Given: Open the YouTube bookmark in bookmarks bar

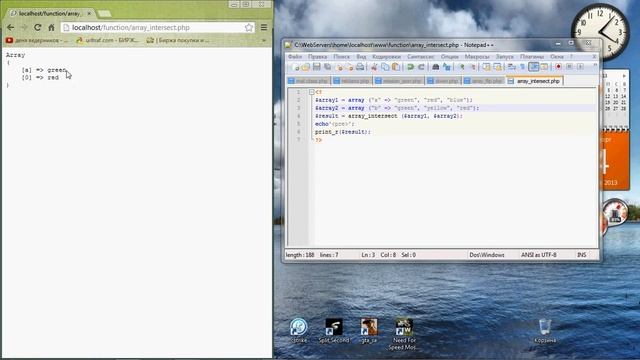Looking at the screenshot, I should [x=37, y=40].
